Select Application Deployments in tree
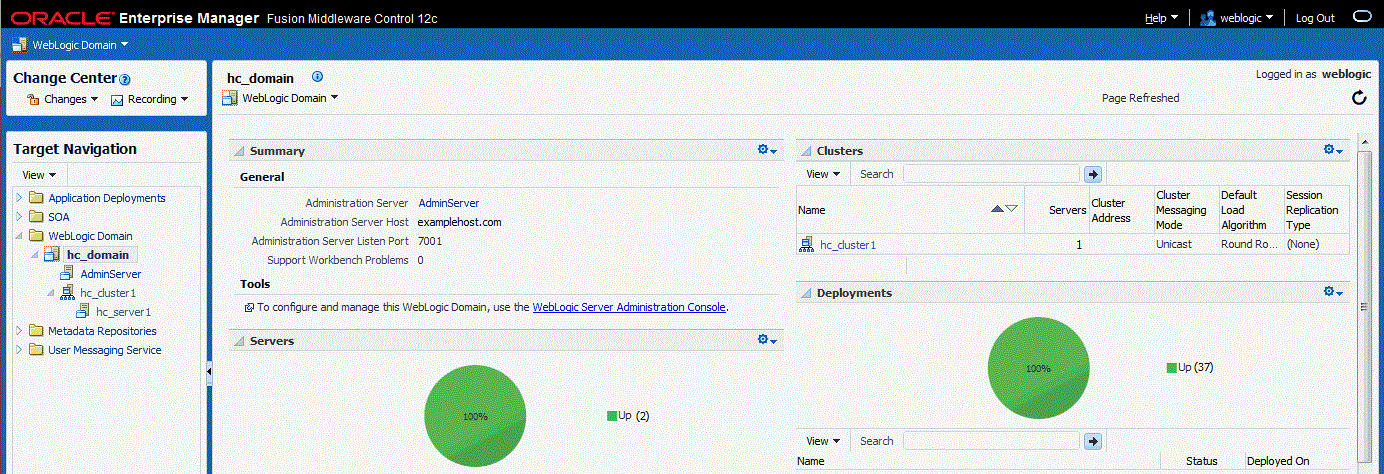1384x474 pixels. point(107,198)
